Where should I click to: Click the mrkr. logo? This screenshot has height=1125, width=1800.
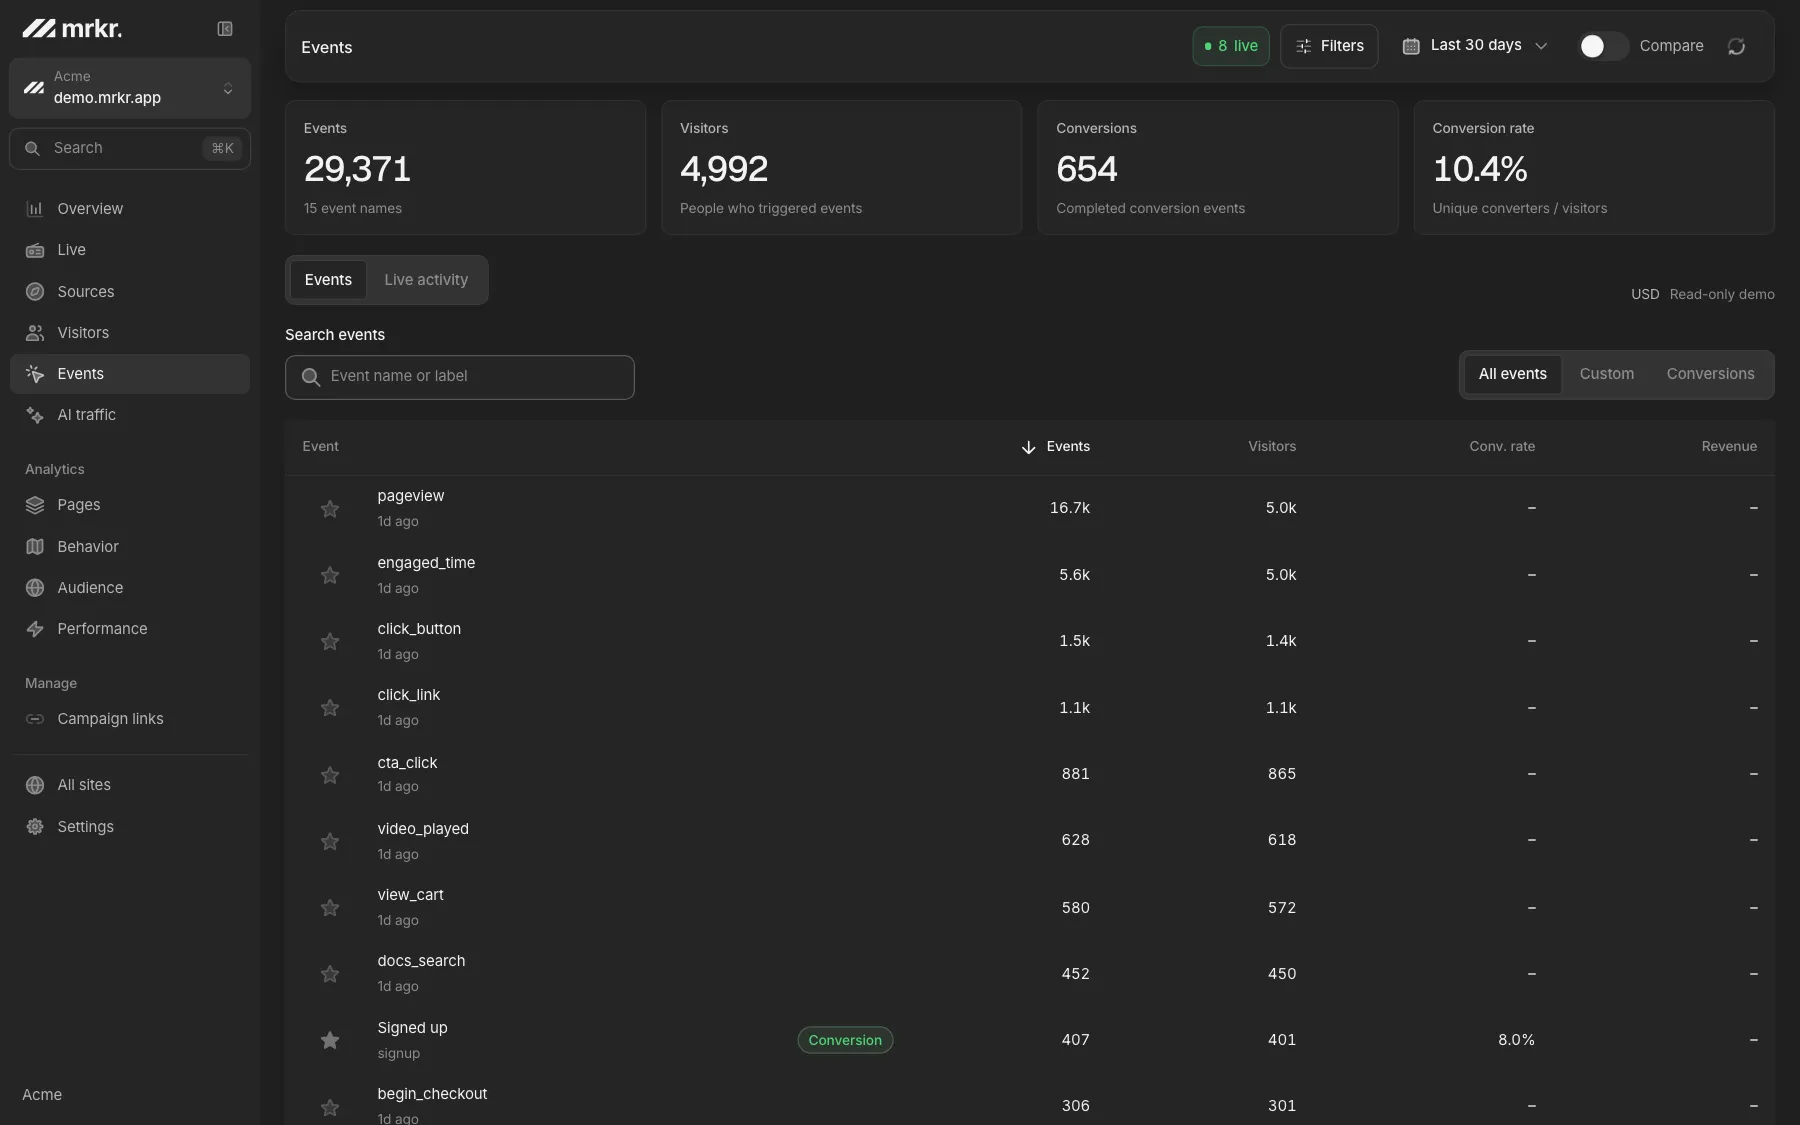pos(72,29)
